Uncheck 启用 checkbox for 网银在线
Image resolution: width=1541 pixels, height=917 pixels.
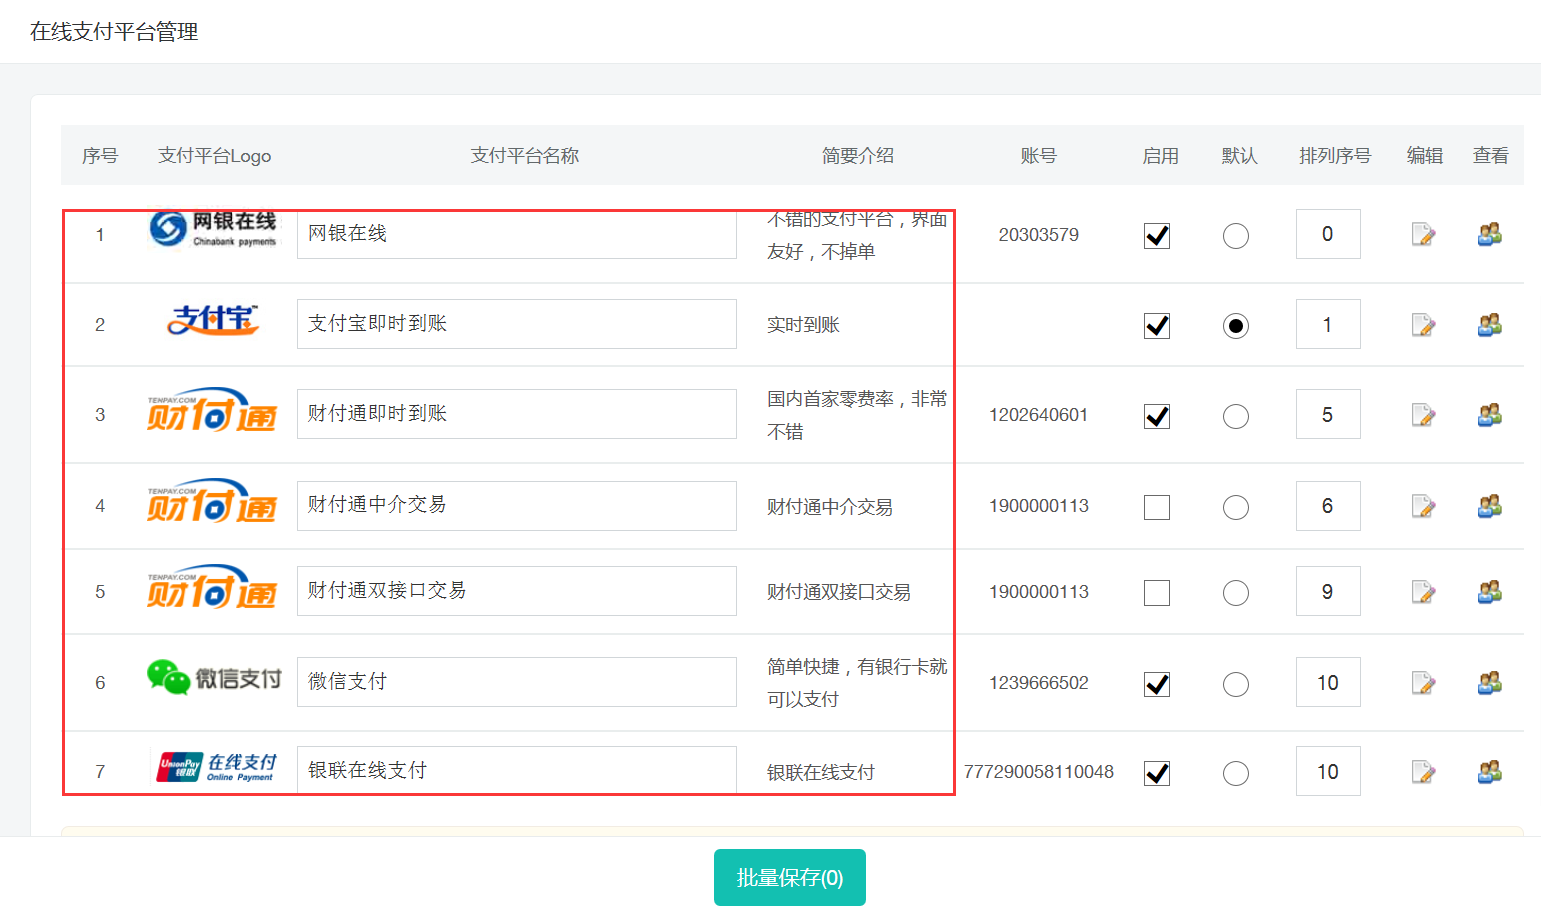(1157, 236)
